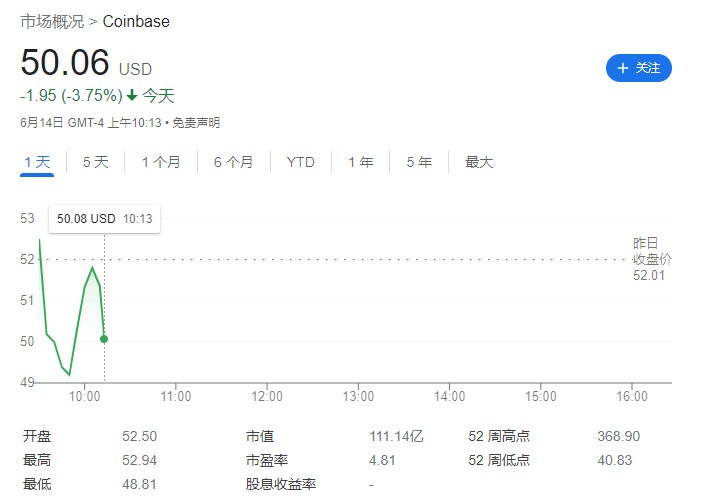Screen dimensions: 701x502
Task: Follow Coinbase with the 关注 button
Action: (x=639, y=68)
